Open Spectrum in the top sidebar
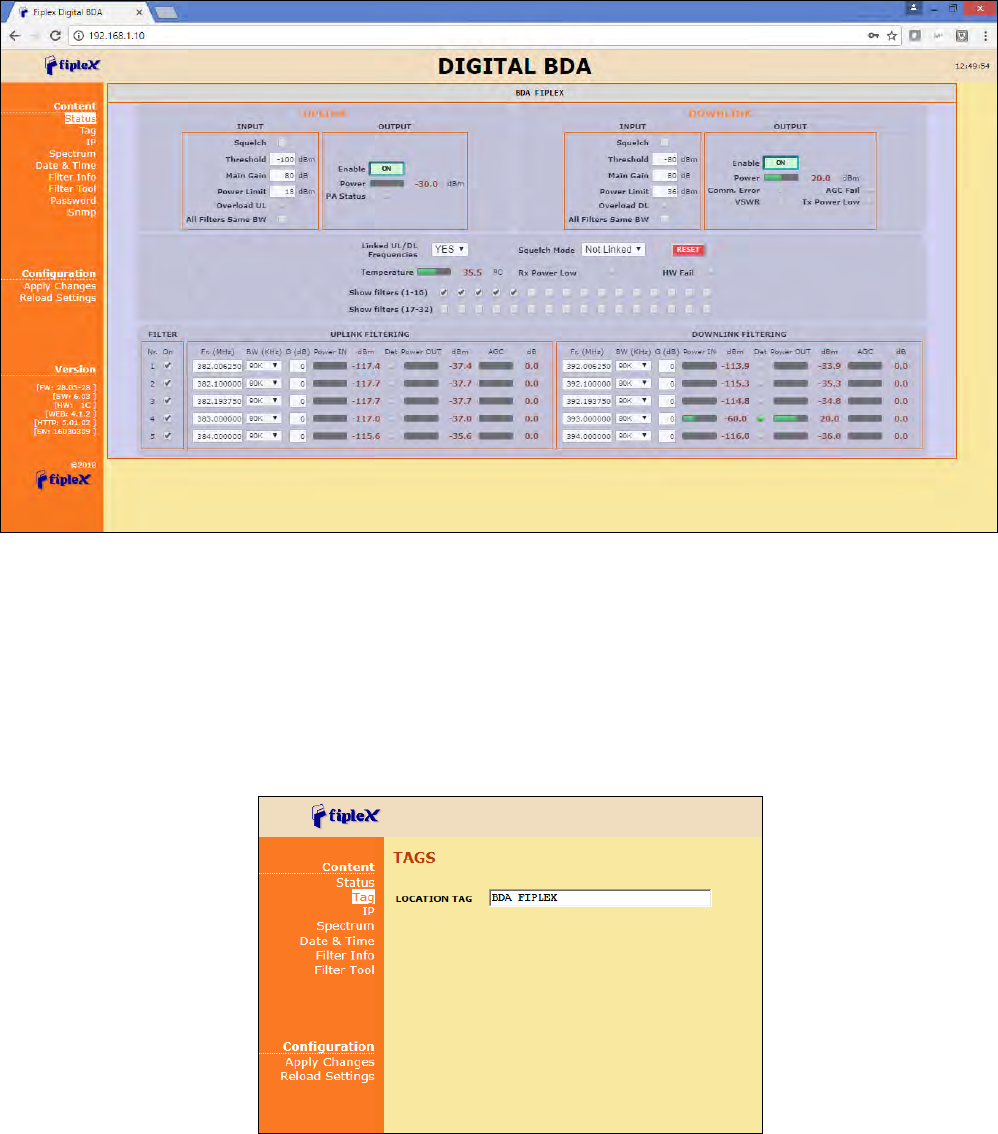This screenshot has height=1134, width=998. click(72, 154)
